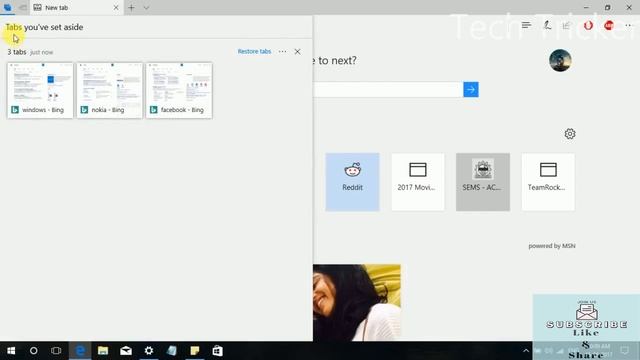The width and height of the screenshot is (640, 360).
Task: Select the New tab tab
Action: (73, 7)
